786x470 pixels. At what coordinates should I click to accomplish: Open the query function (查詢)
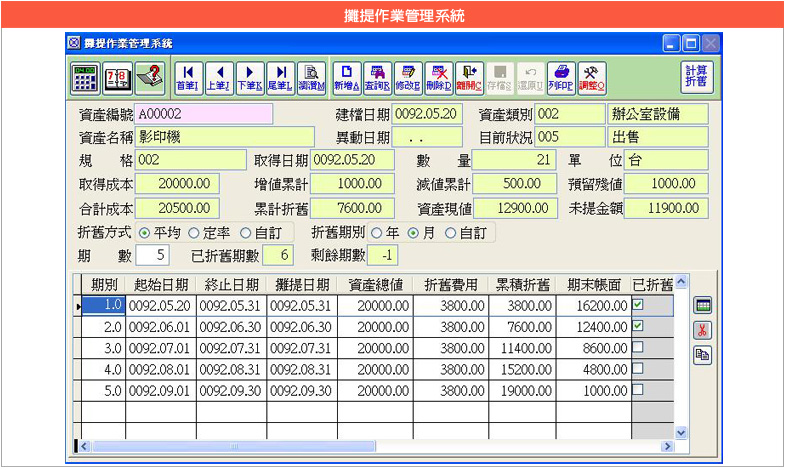click(x=376, y=77)
